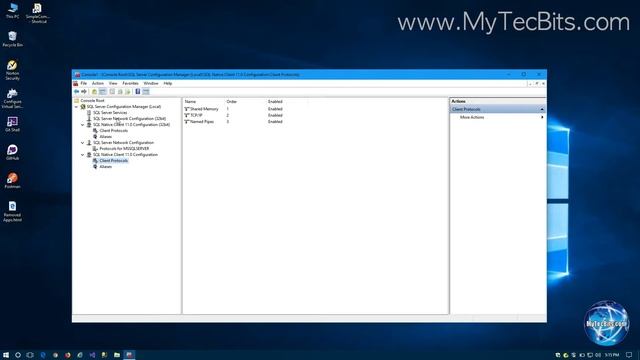Viewport: 640px width, 360px height.
Task: Open the View menu
Action: [113, 83]
